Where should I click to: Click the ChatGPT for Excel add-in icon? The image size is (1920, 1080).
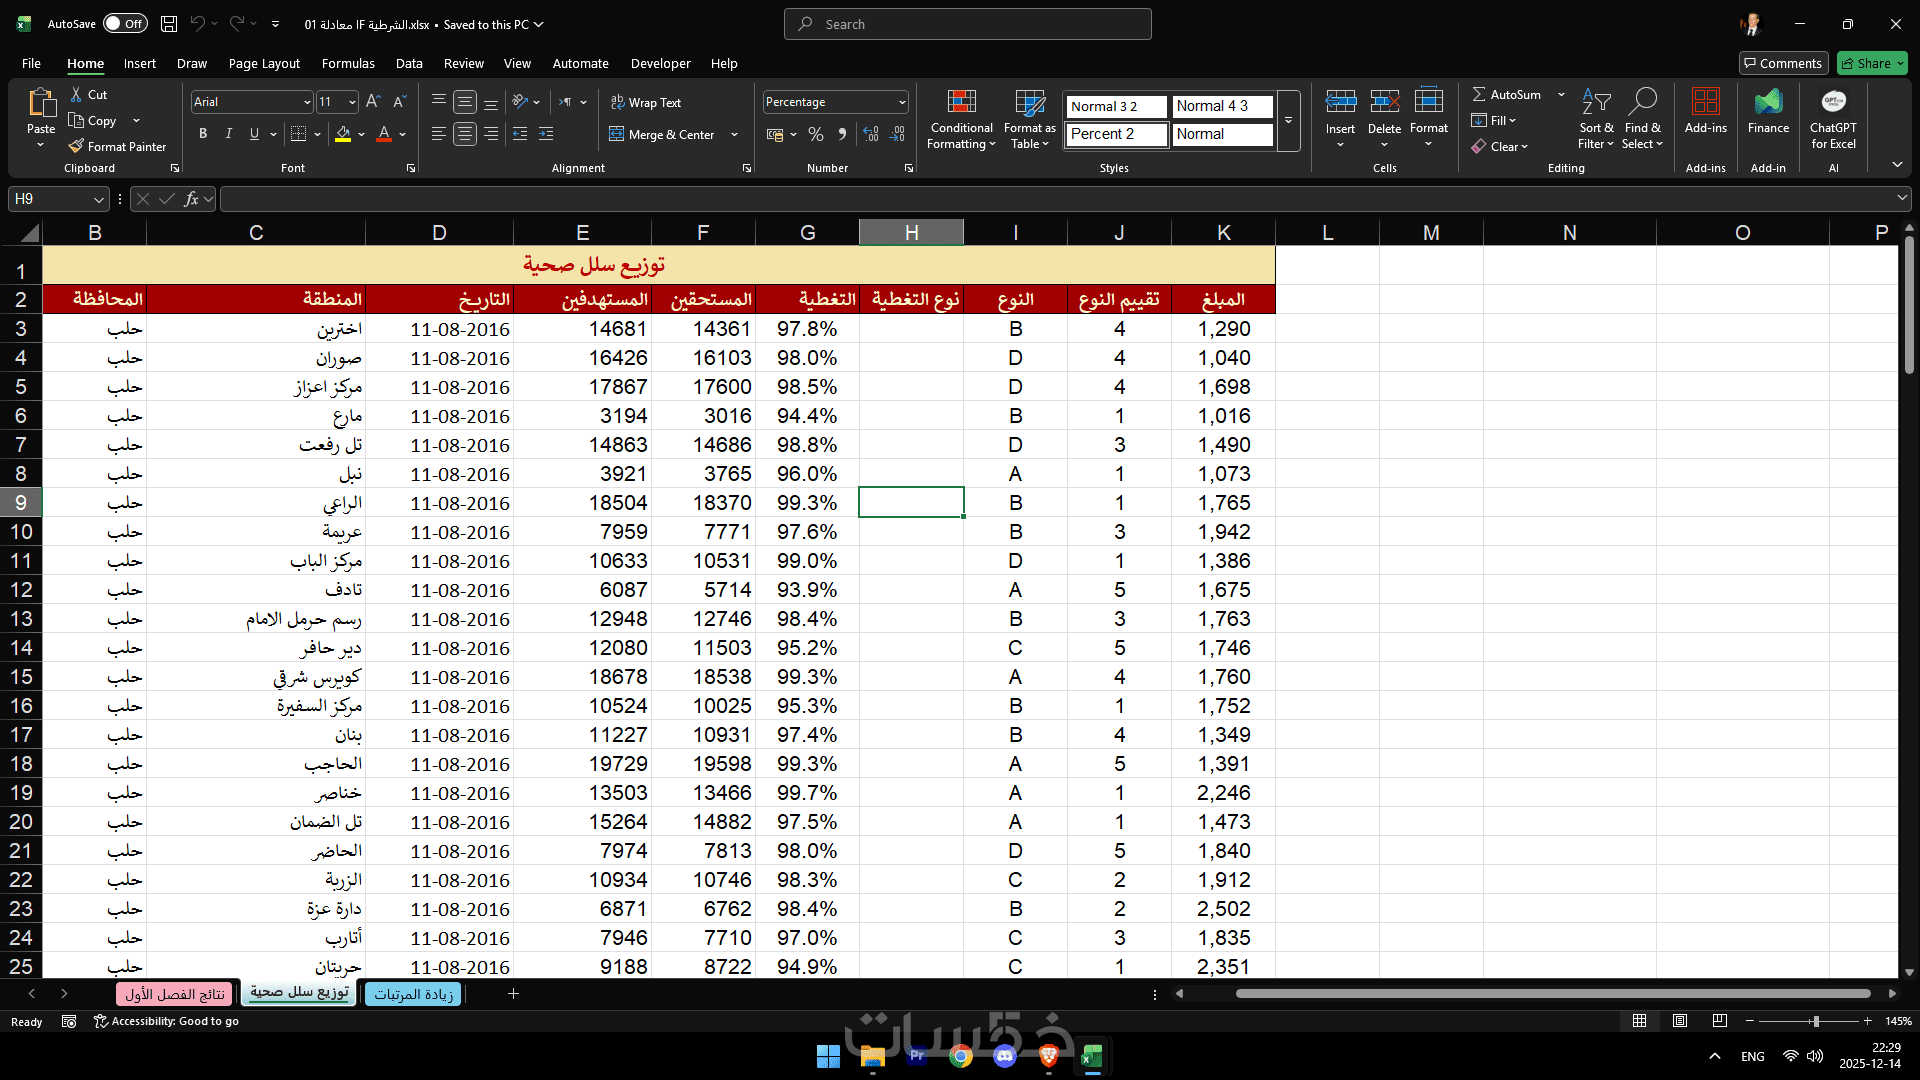1833,102
